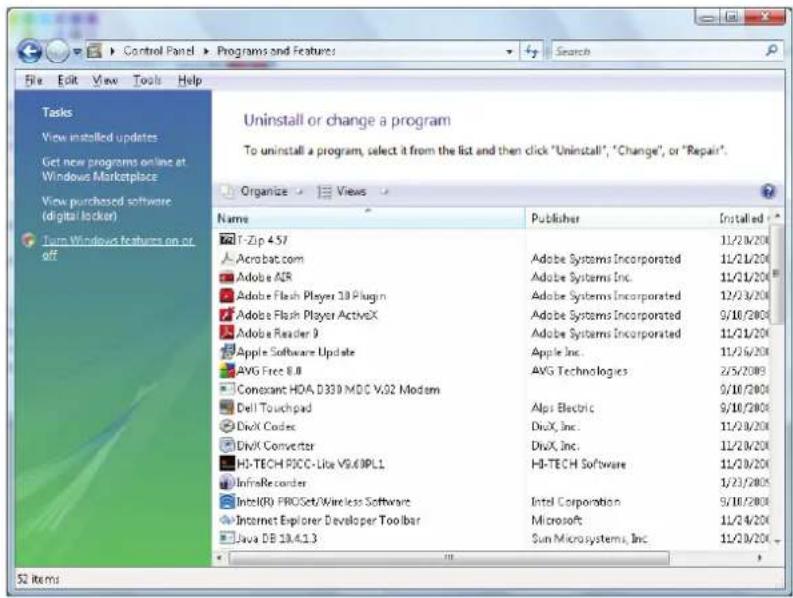This screenshot has height=598, width=793.
Task: Expand the address bar history dropdown
Action: point(509,52)
